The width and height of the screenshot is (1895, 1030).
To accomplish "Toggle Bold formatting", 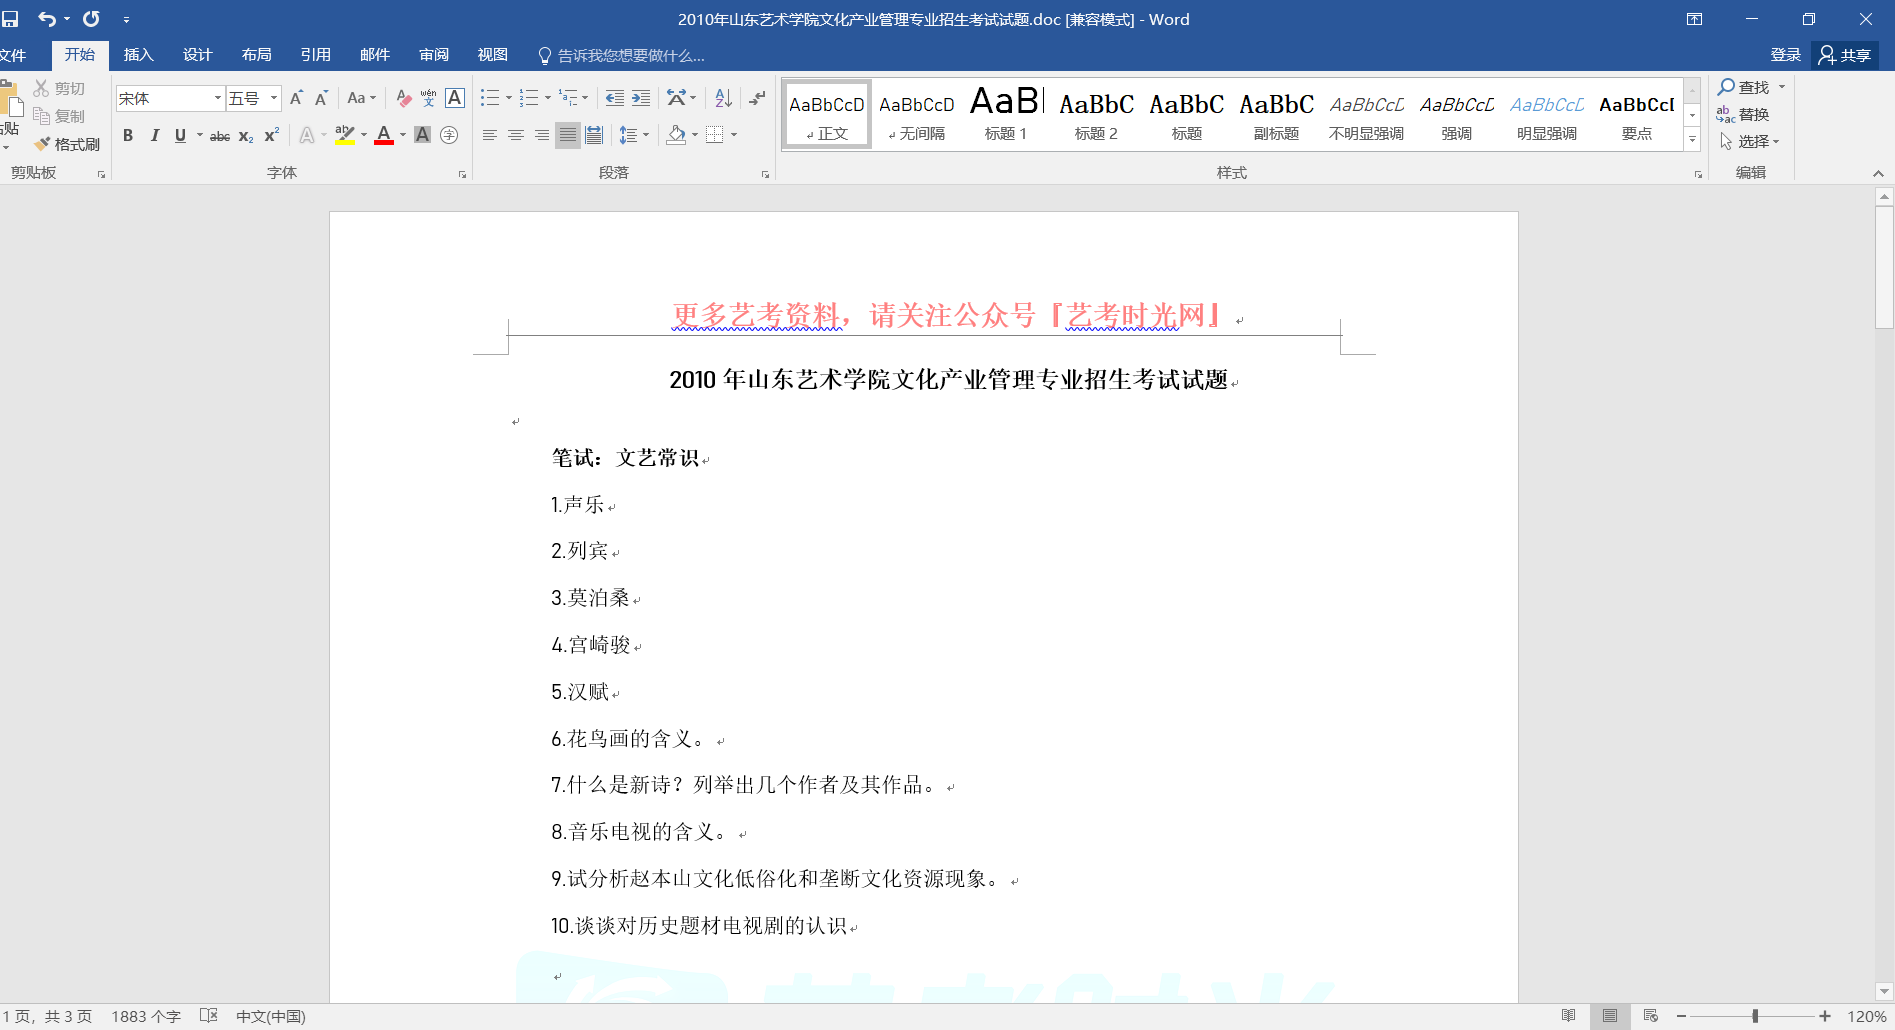I will [128, 135].
